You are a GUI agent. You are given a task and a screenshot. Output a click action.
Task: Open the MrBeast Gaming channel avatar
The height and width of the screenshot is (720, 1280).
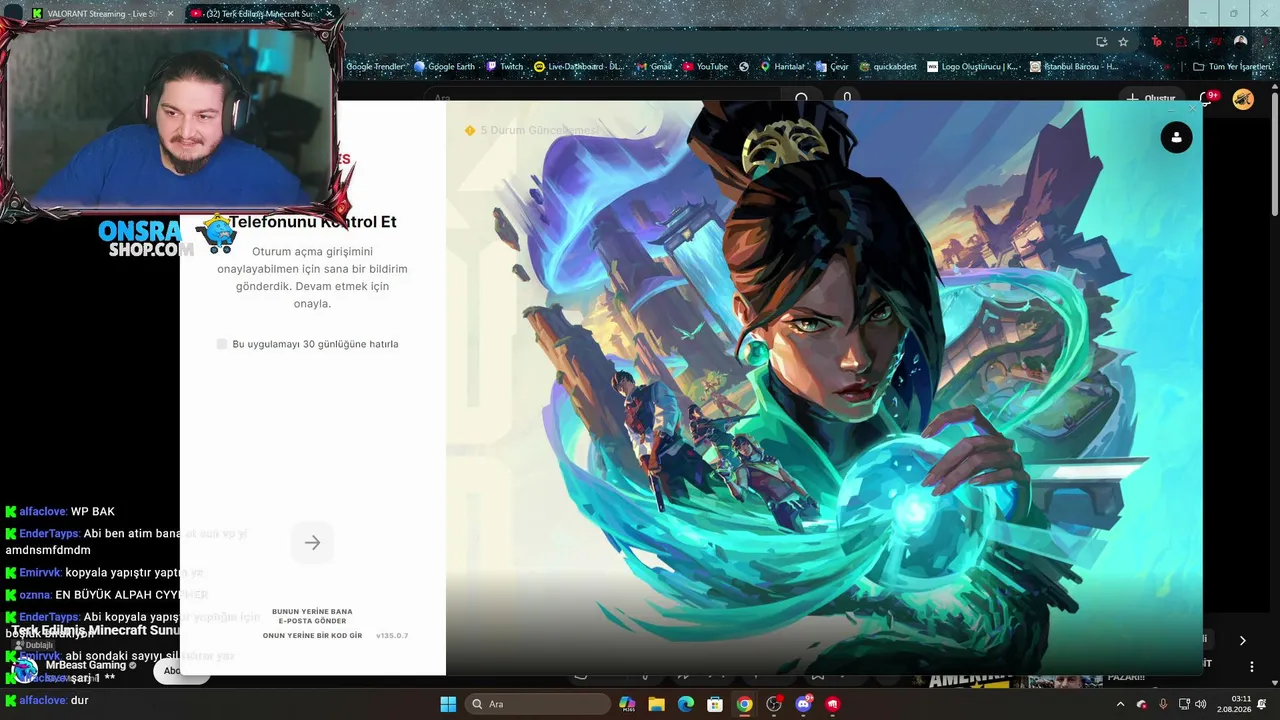coord(24,669)
